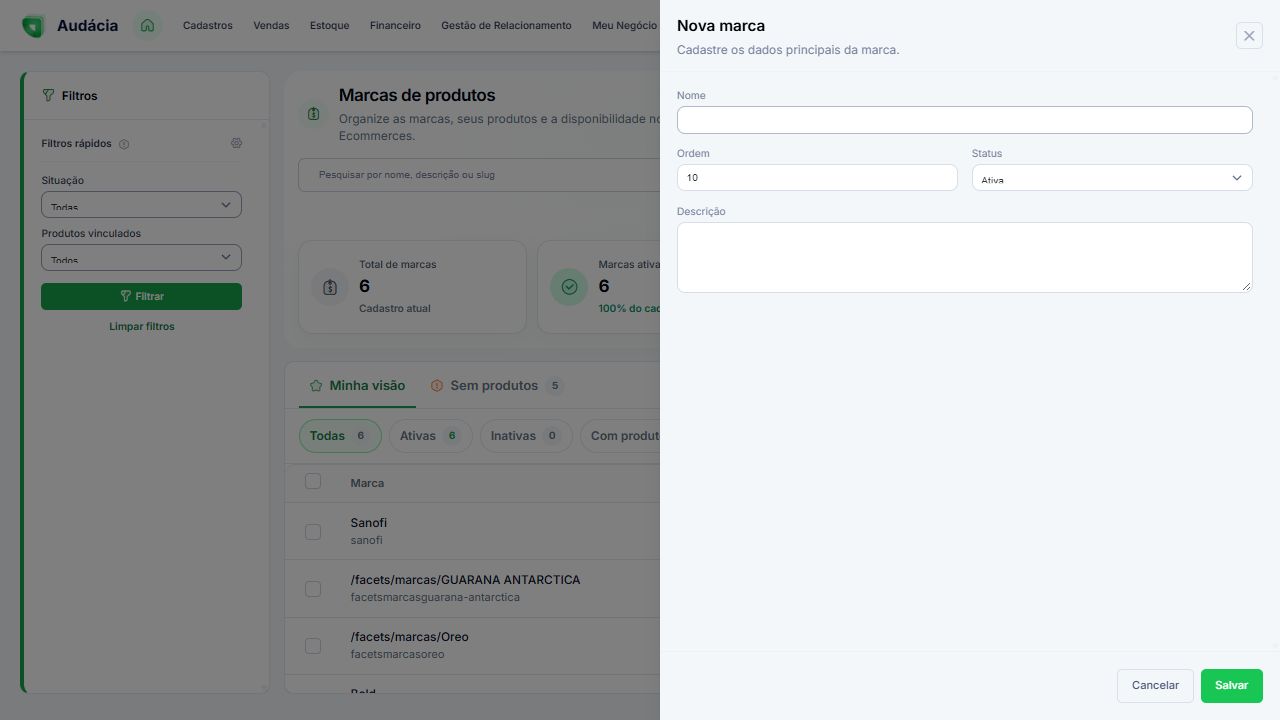Viewport: 1280px width, 720px height.
Task: Open the Estoque menu
Action: point(330,26)
